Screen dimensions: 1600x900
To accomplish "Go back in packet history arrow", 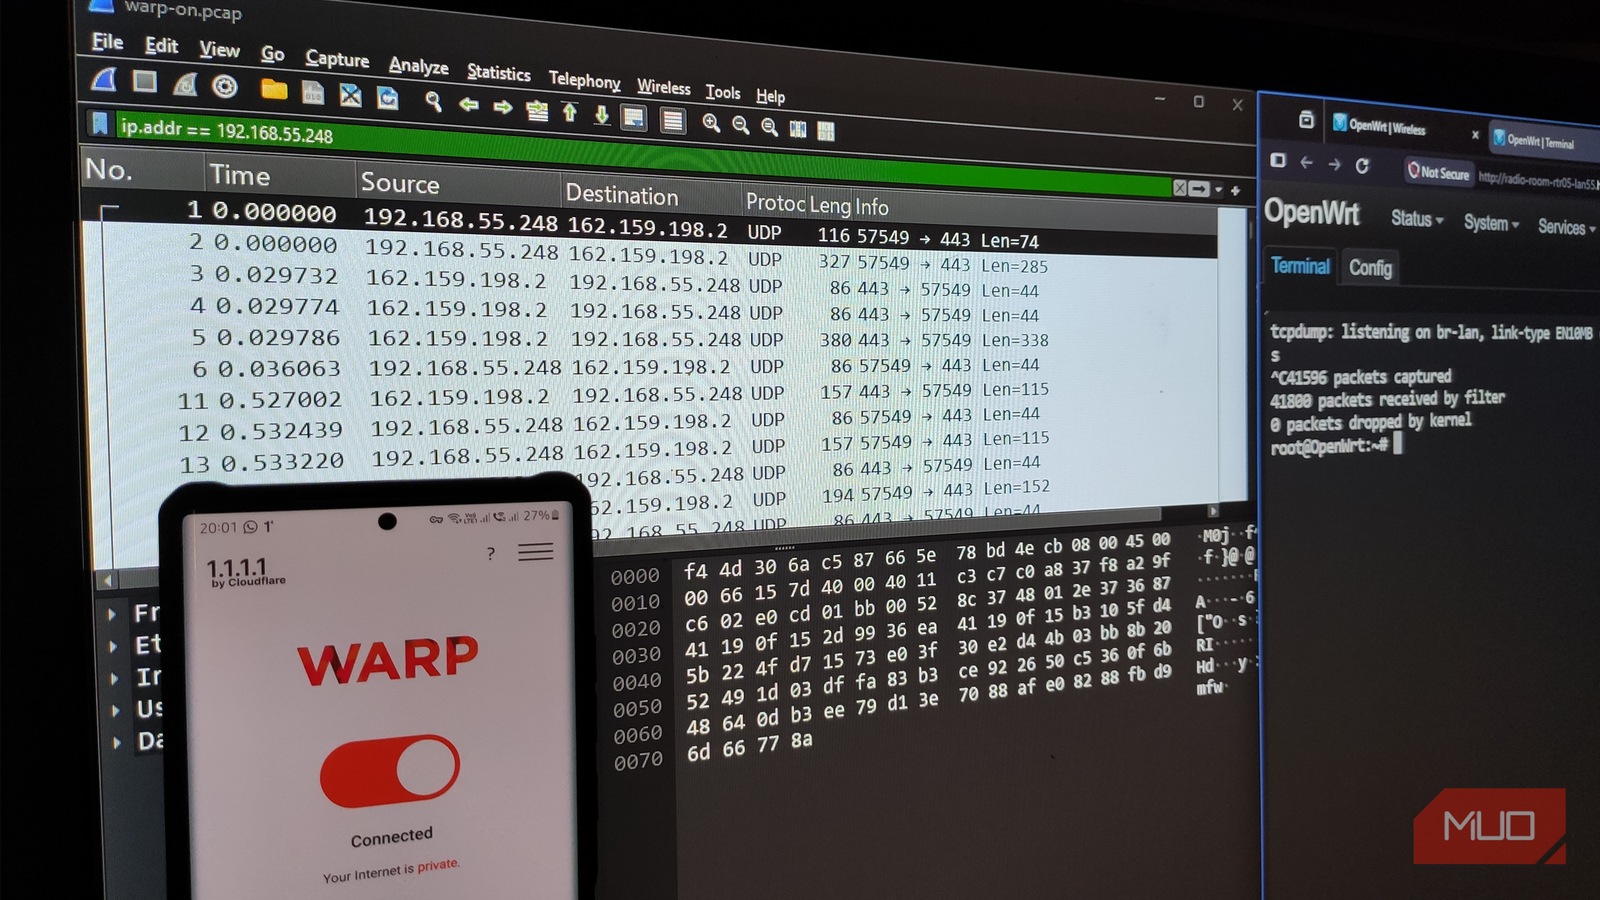I will (468, 104).
